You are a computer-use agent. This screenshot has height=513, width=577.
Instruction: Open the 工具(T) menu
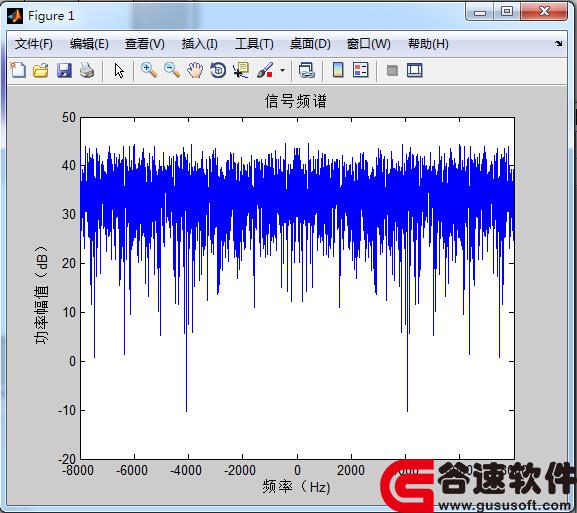(x=254, y=44)
